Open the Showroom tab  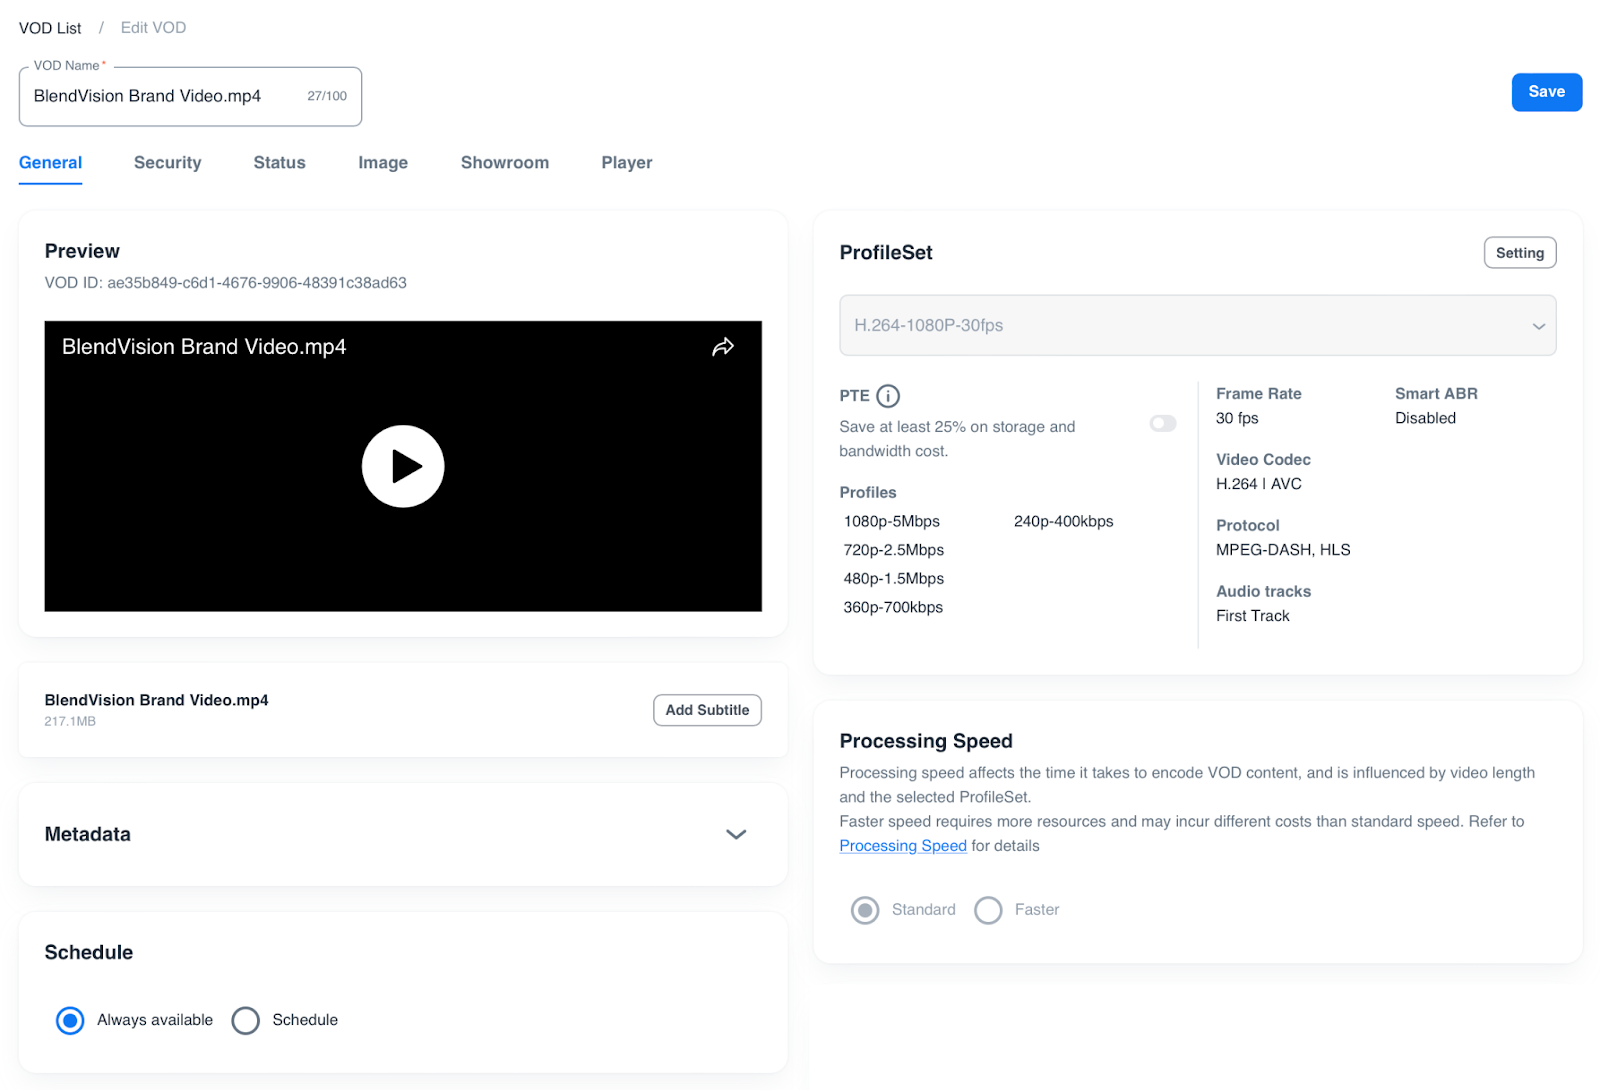tap(504, 163)
